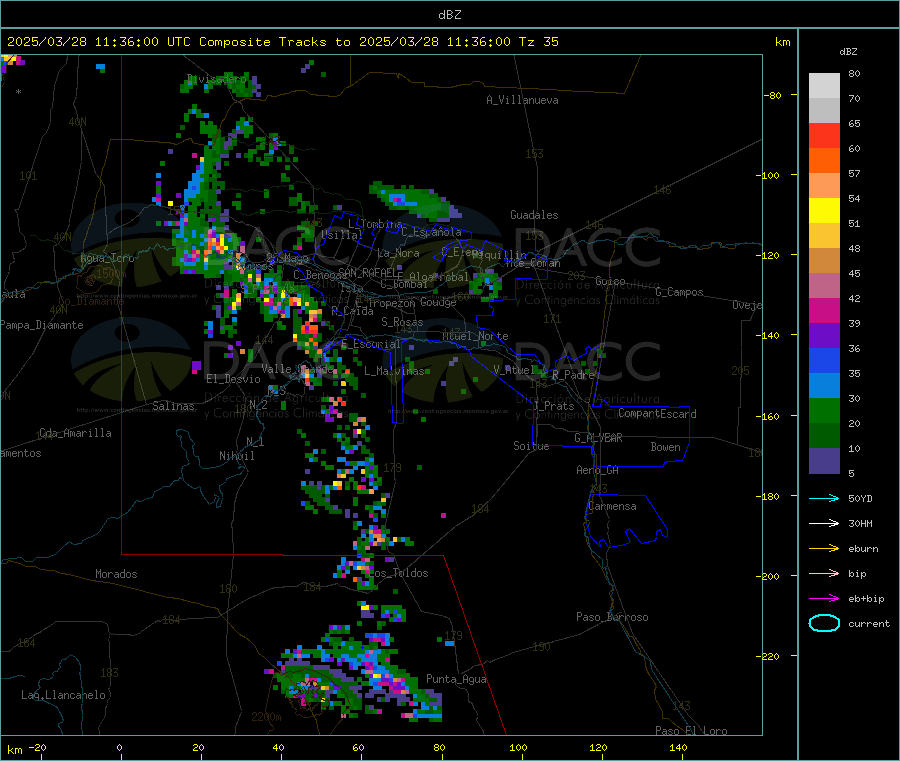Click the 'Laq.Llancanelo' map label
The height and width of the screenshot is (761, 900).
click(63, 695)
